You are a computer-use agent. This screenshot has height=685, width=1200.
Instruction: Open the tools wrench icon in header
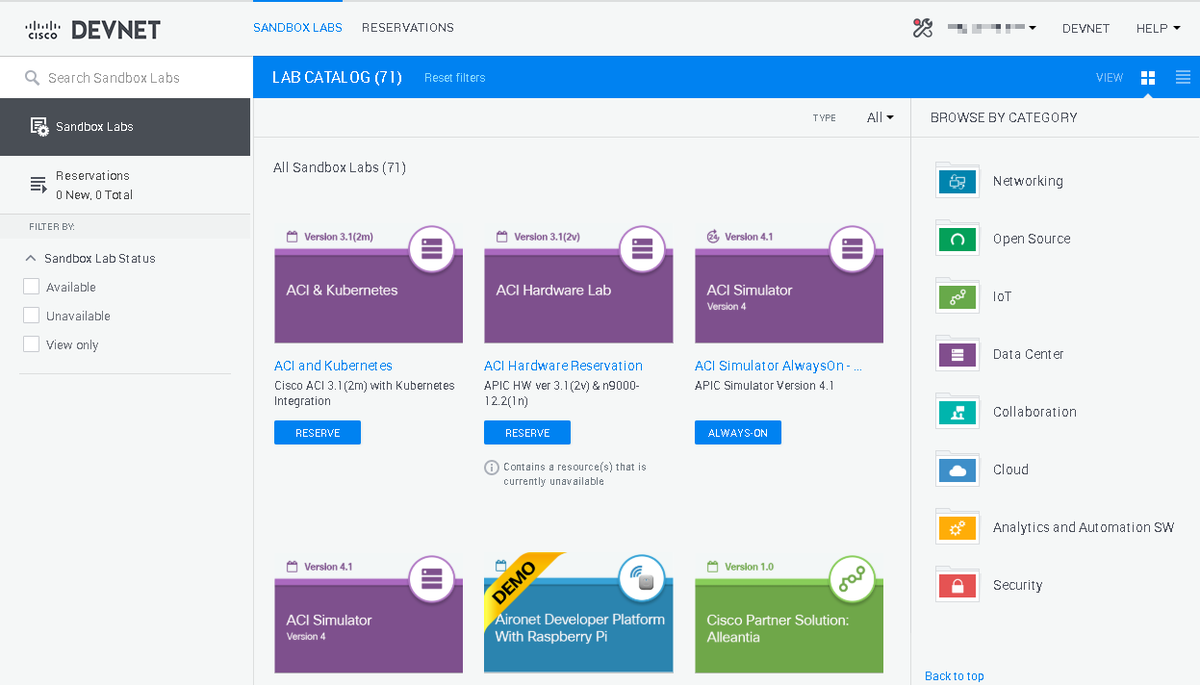click(x=922, y=28)
